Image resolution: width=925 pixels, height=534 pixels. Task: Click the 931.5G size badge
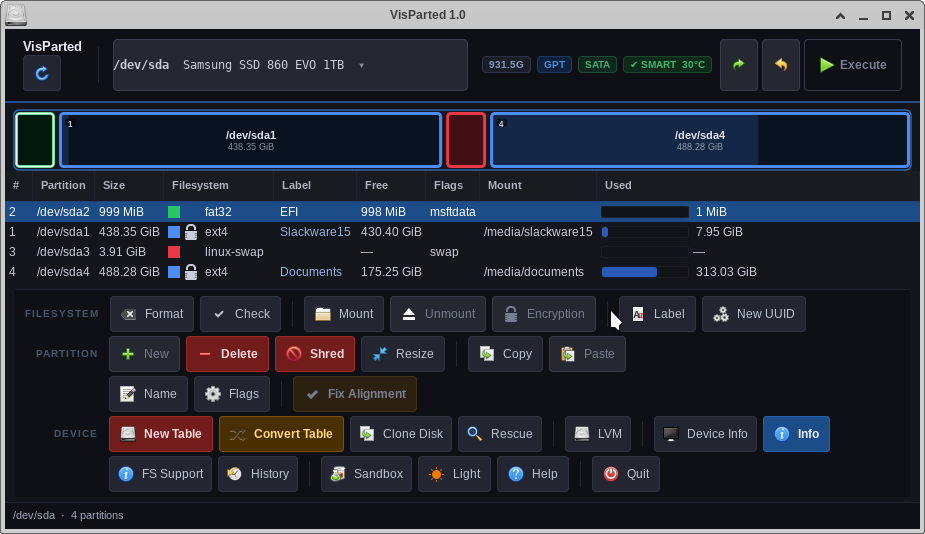tap(506, 64)
